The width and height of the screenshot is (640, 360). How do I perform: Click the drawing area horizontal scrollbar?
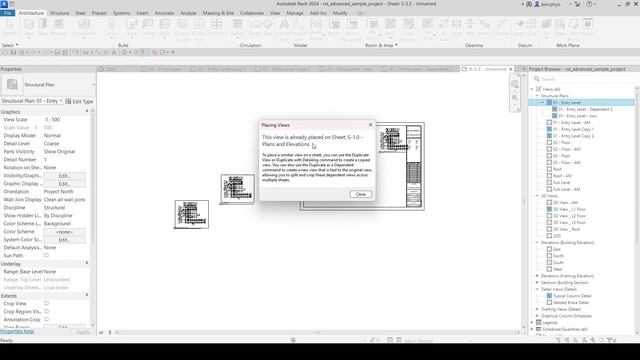317,333
